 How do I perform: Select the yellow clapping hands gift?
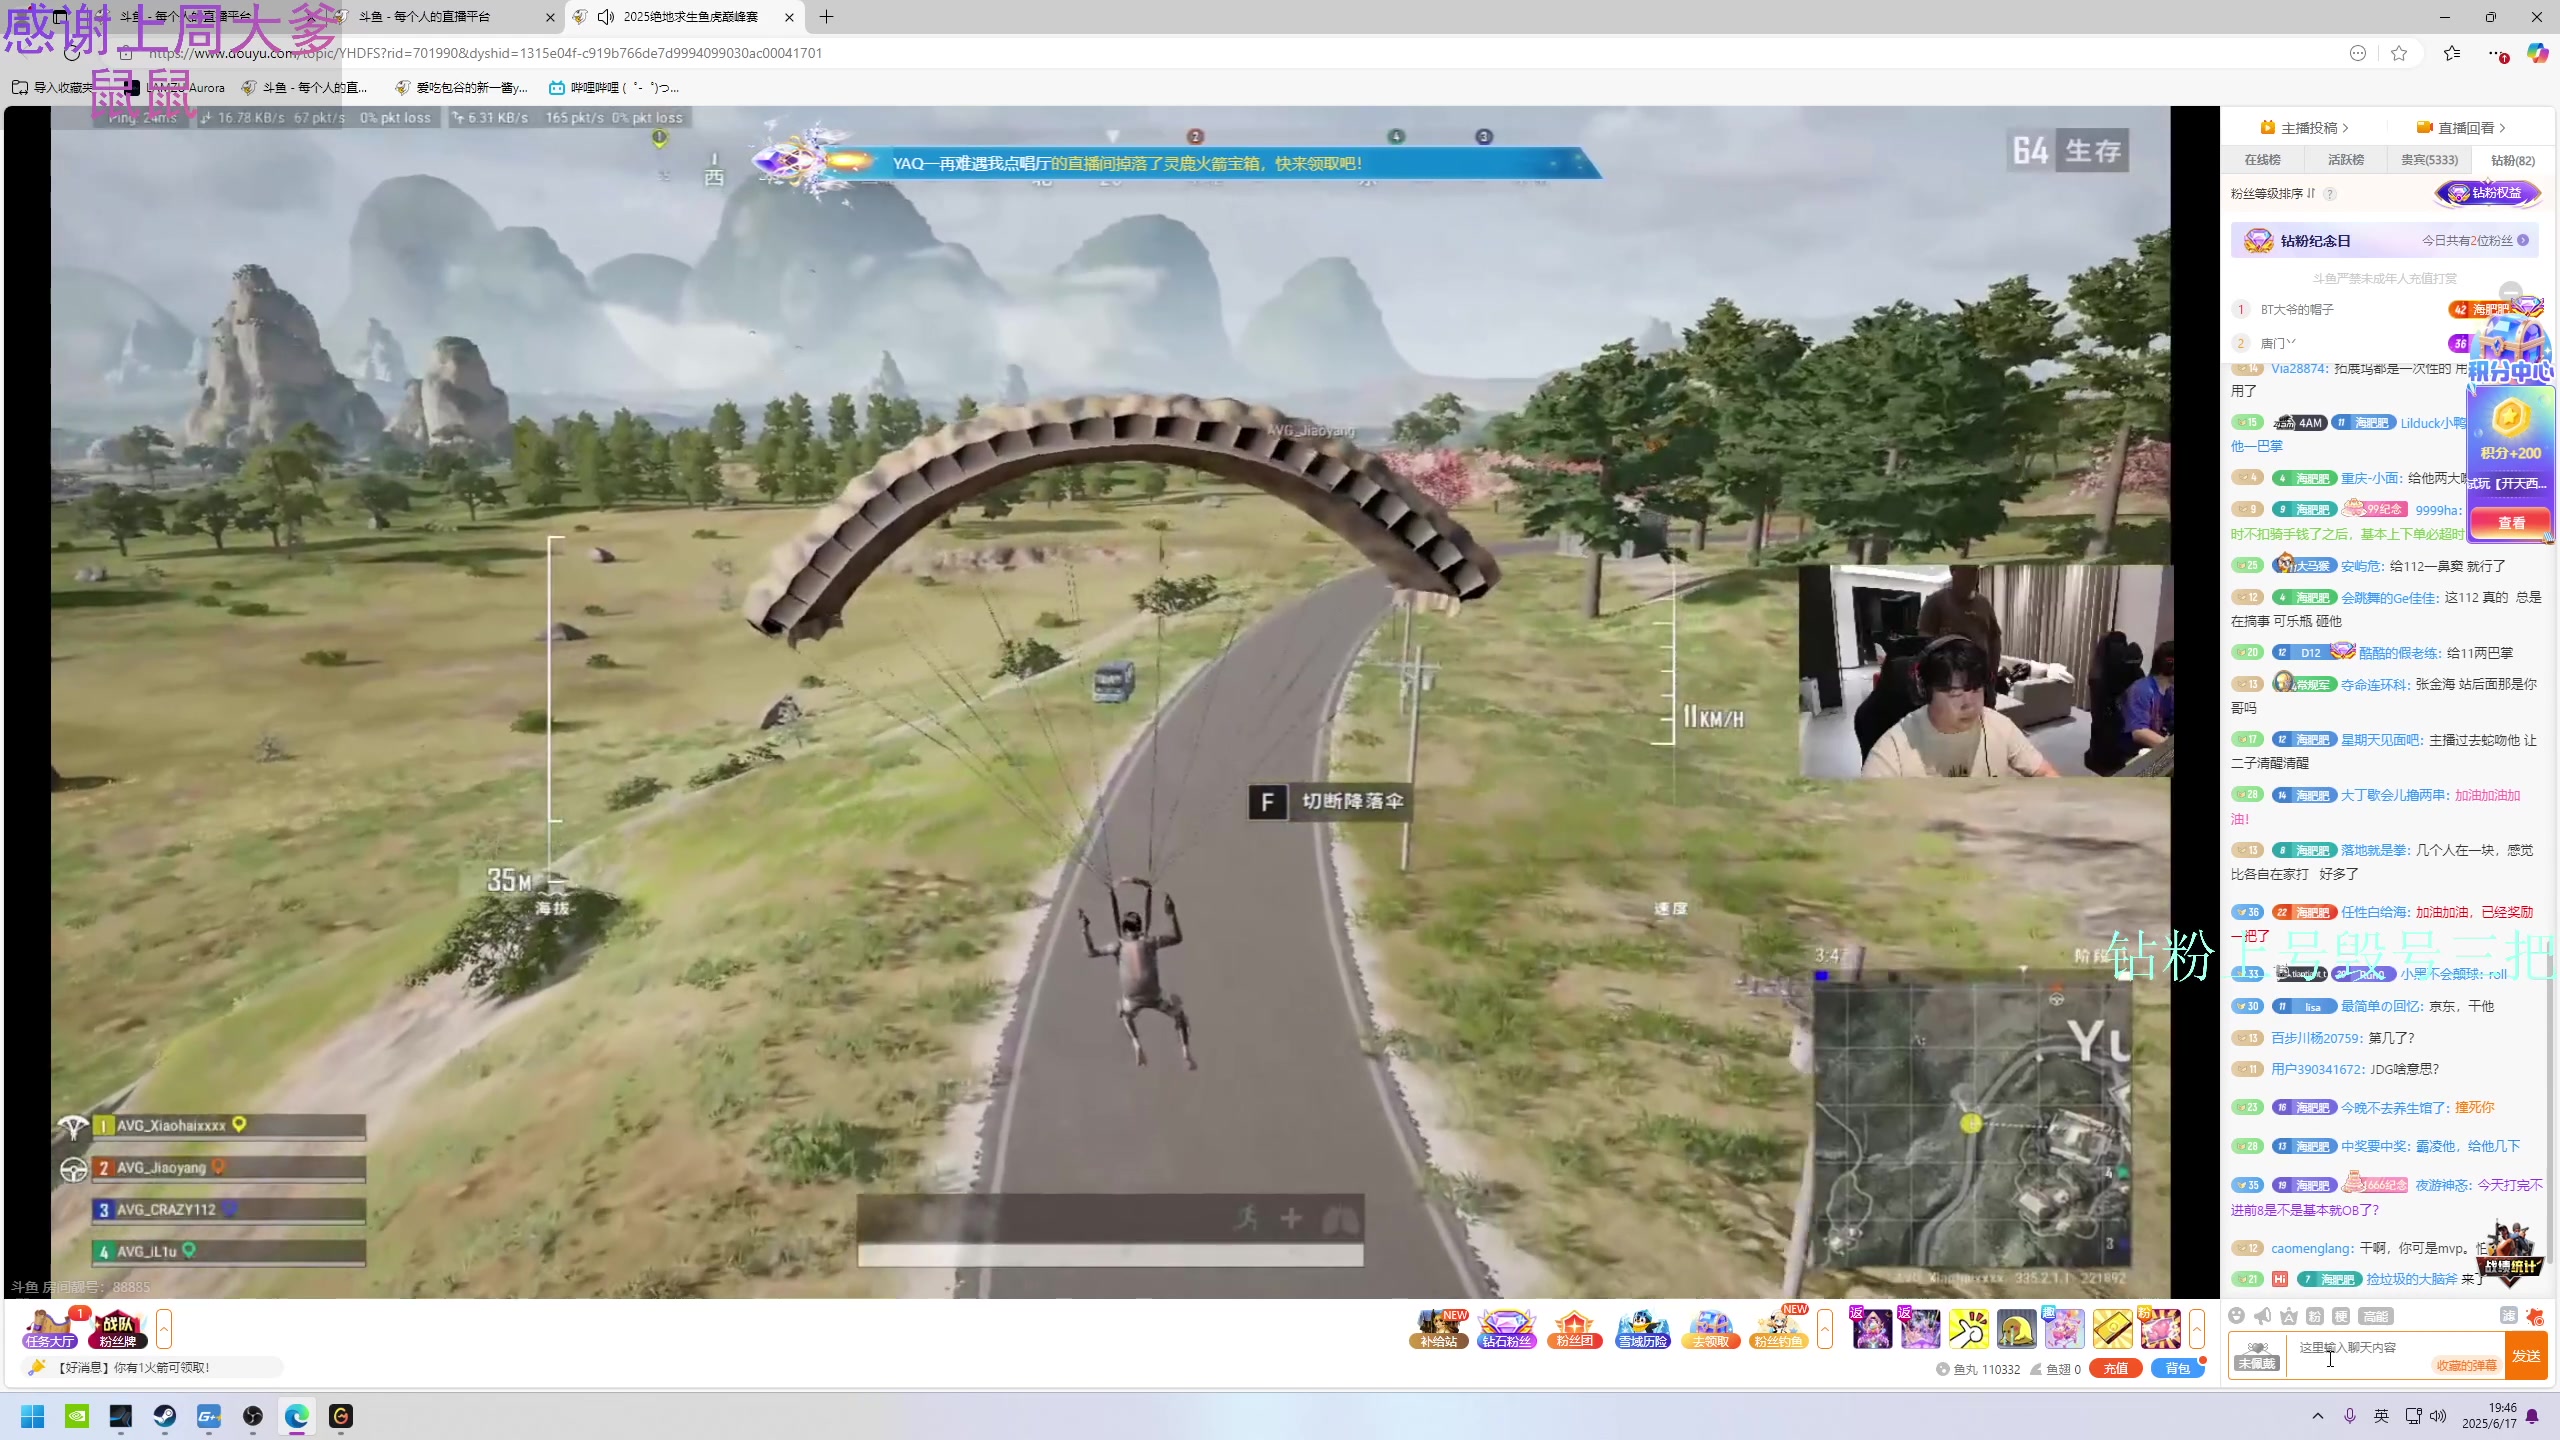[x=1968, y=1329]
